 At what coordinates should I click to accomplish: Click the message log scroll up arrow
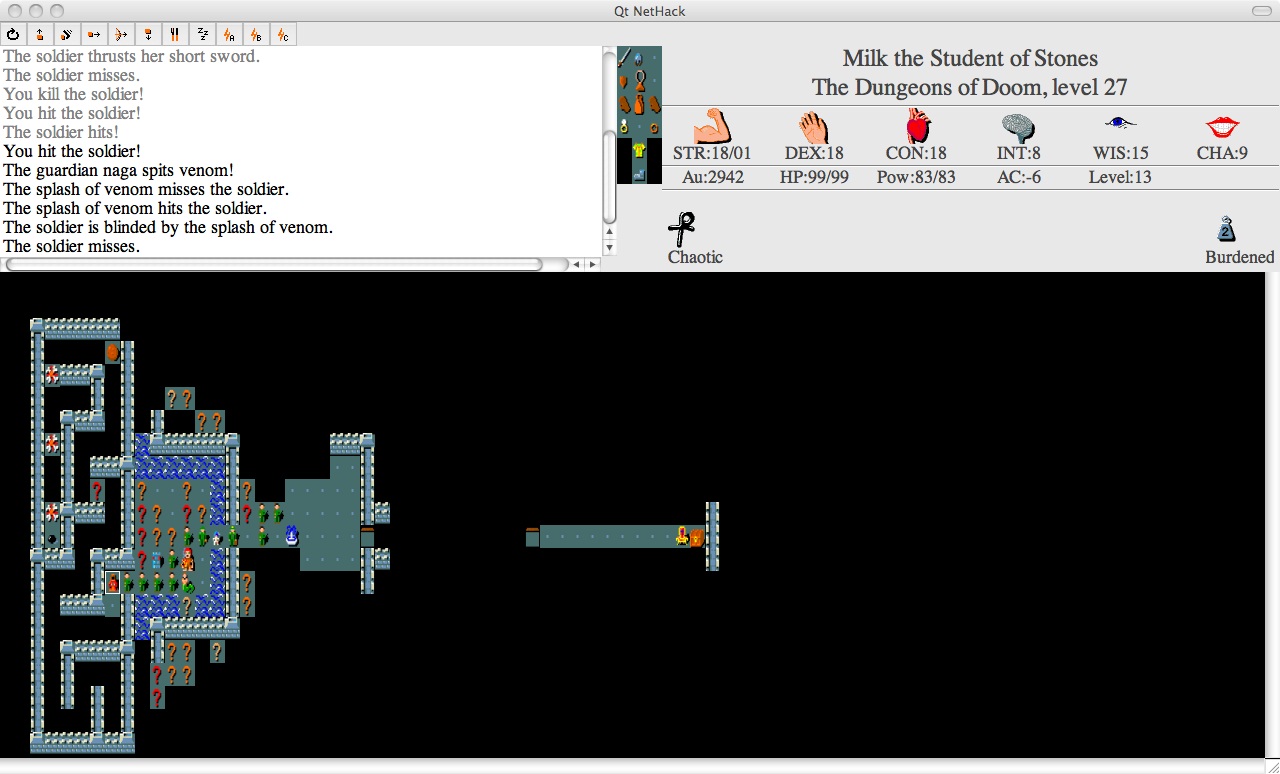(x=610, y=232)
